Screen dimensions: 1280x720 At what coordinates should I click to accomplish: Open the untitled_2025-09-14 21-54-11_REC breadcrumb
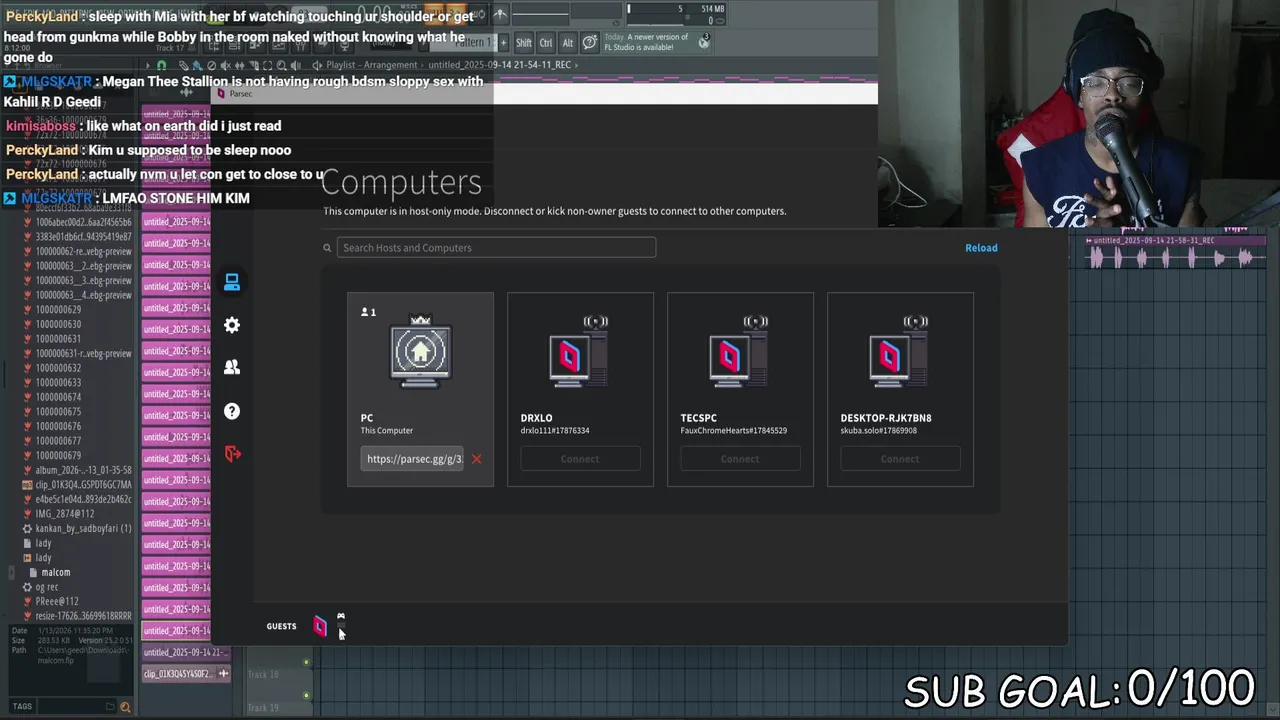coord(499,65)
